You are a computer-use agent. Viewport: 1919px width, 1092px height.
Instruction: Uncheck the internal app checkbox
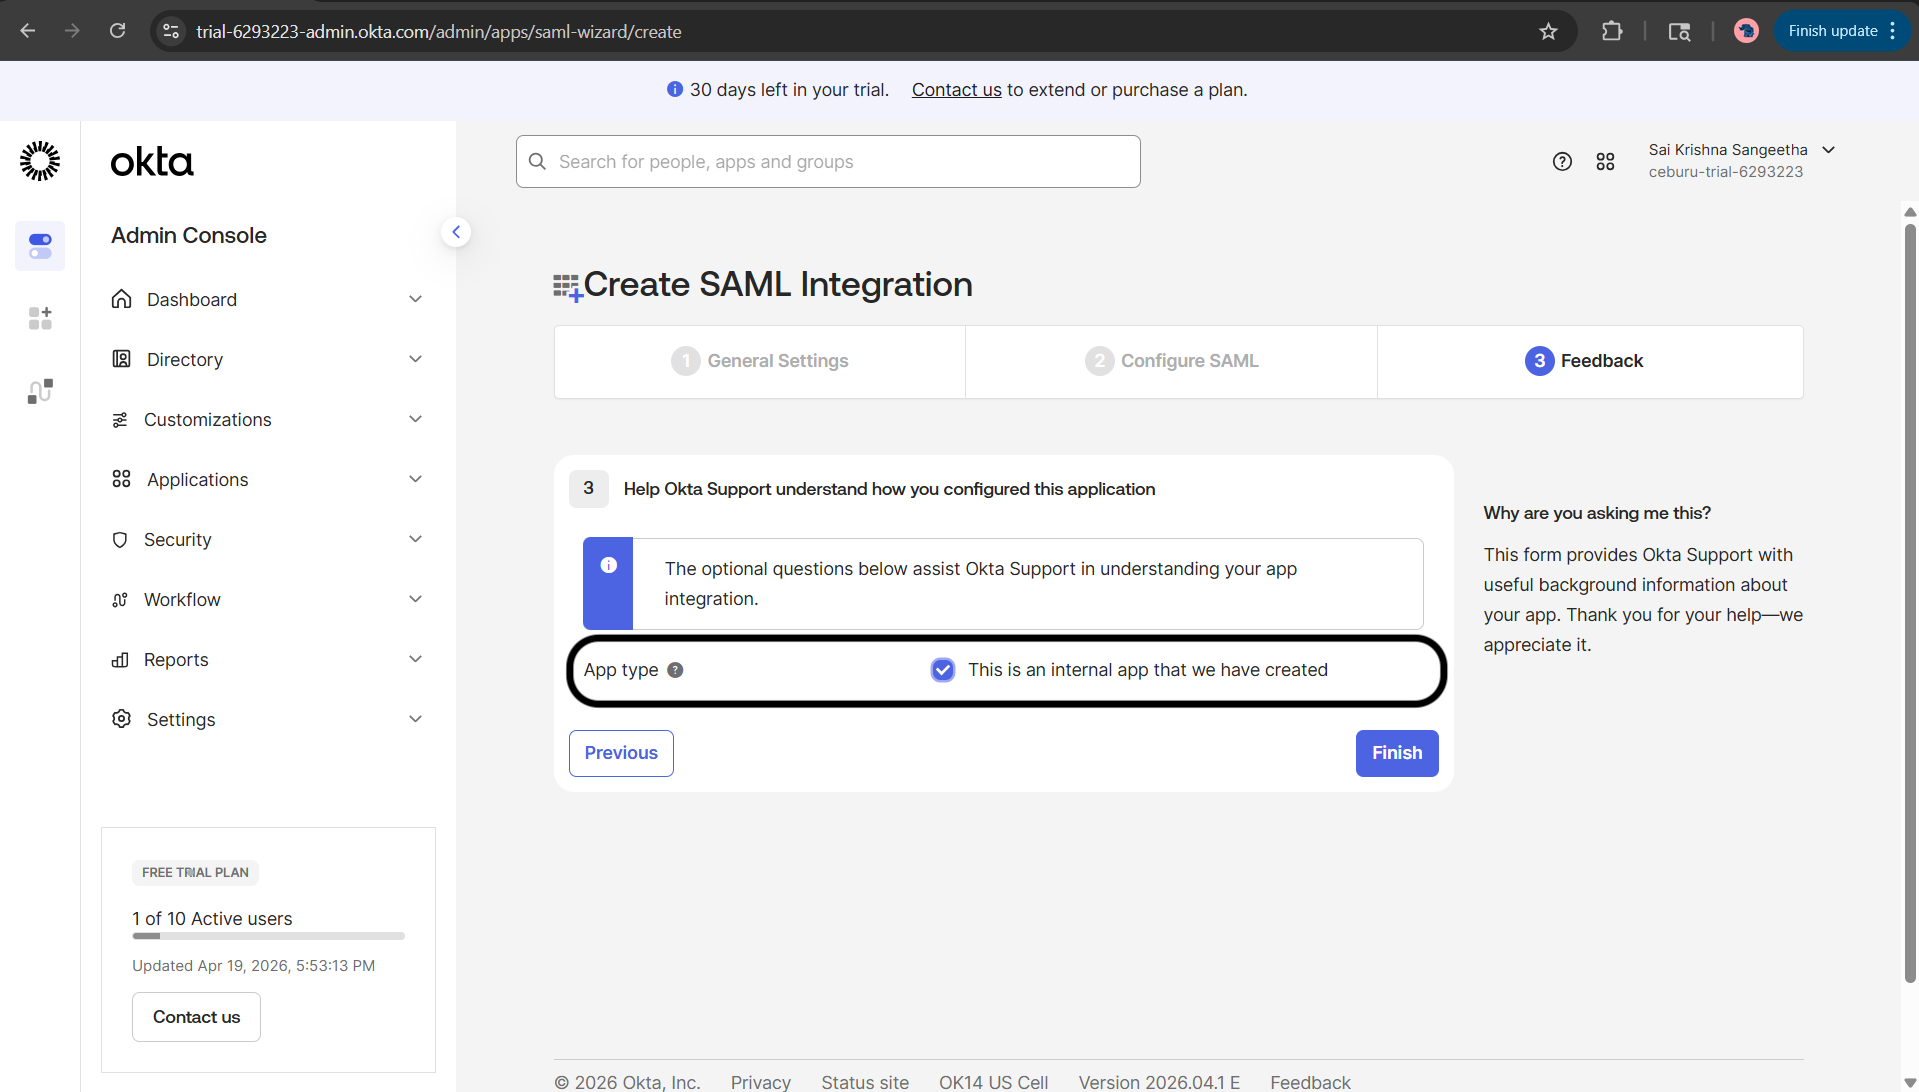[943, 670]
